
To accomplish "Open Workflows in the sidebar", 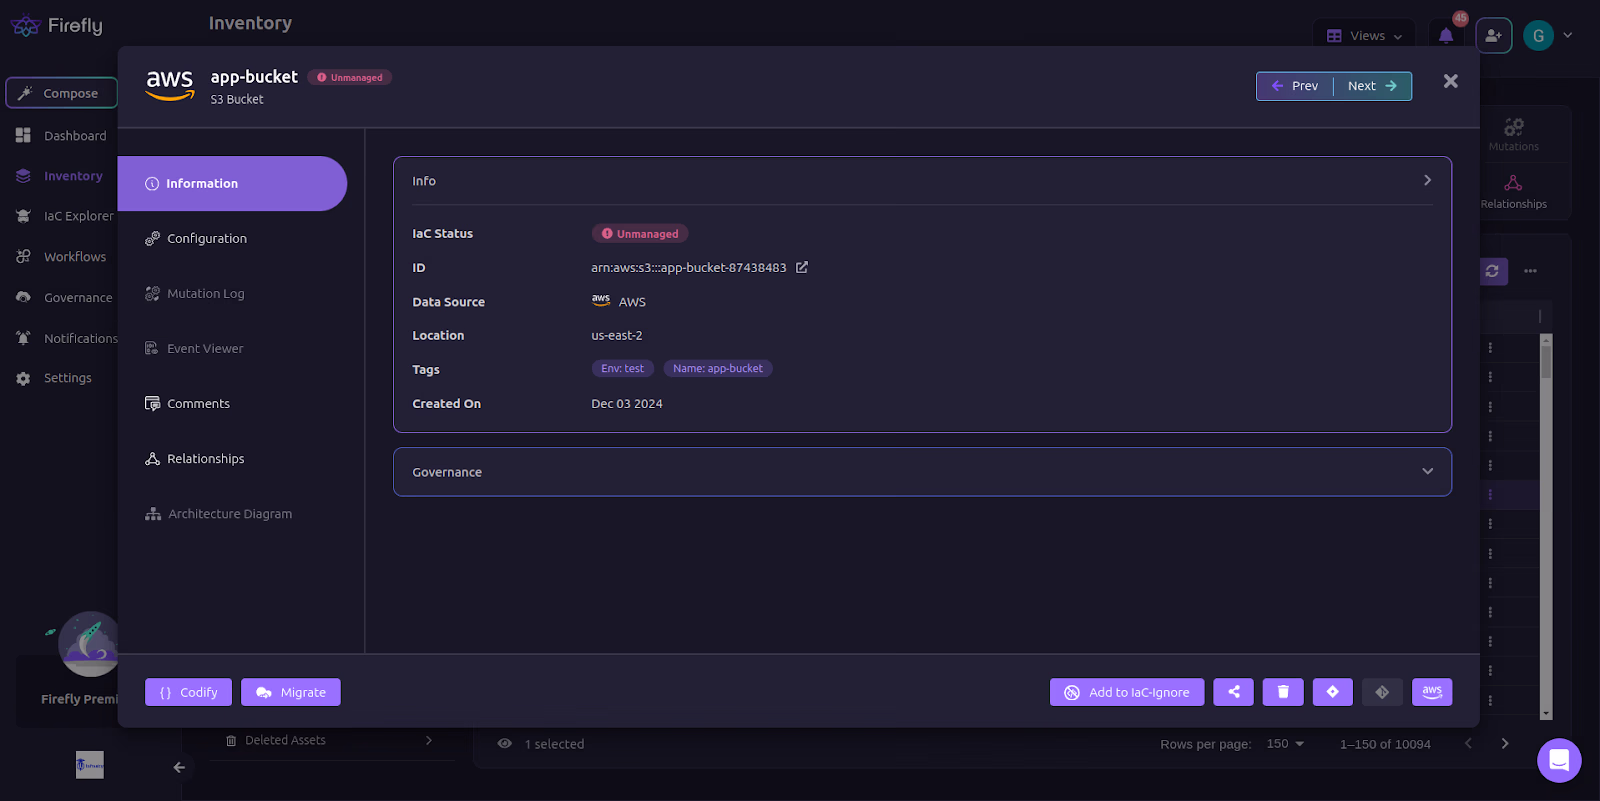I will [x=61, y=257].
